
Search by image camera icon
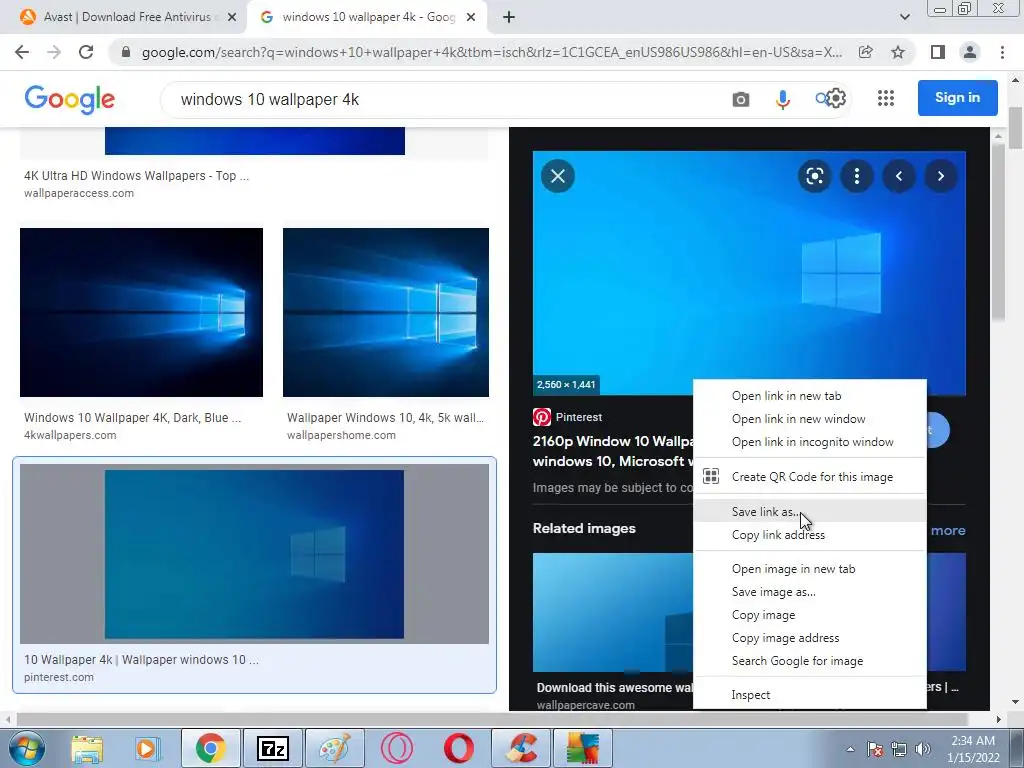(x=741, y=99)
